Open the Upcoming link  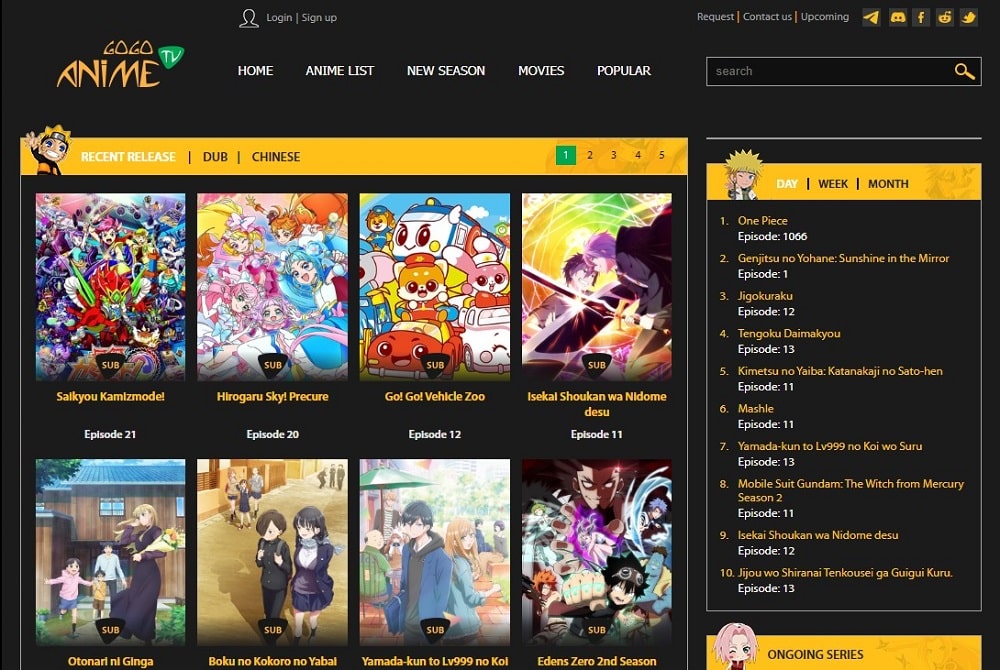[x=825, y=17]
